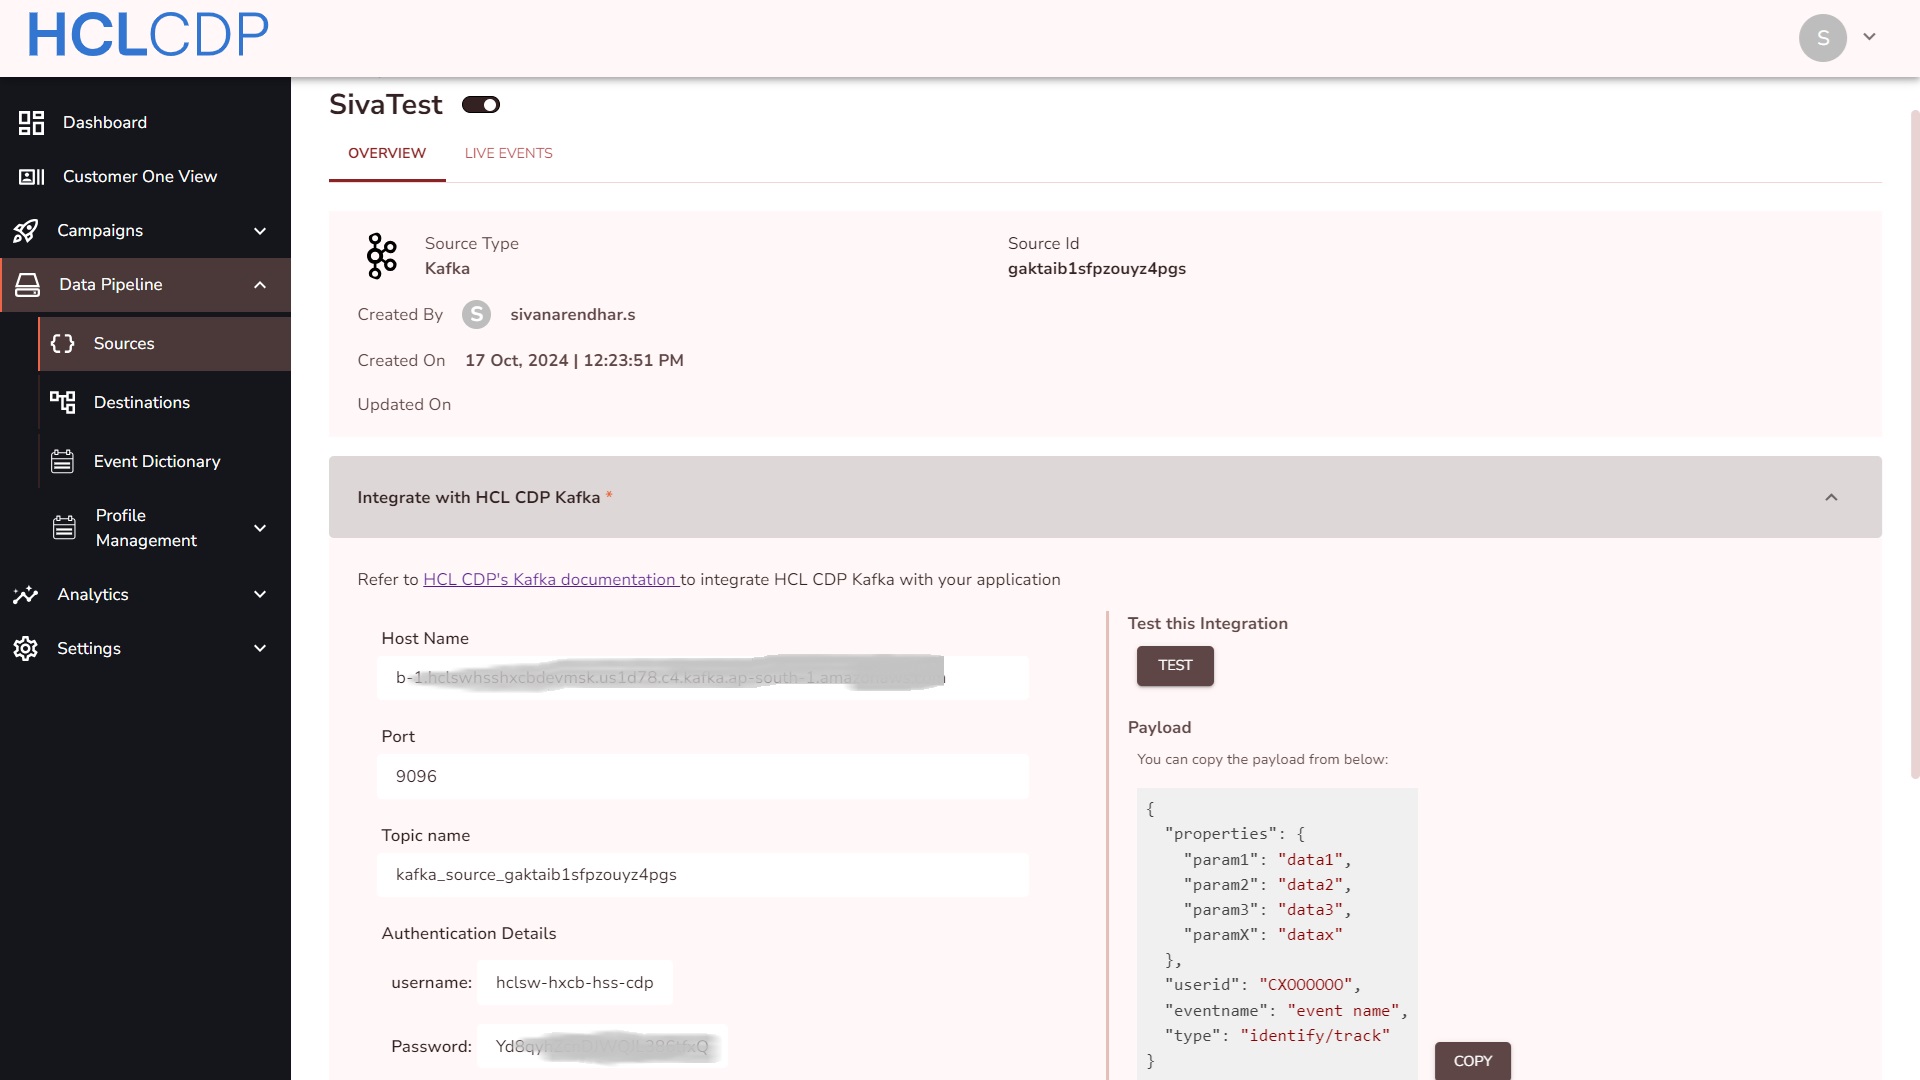
Task: Switch to the Live Events tab
Action: click(508, 153)
